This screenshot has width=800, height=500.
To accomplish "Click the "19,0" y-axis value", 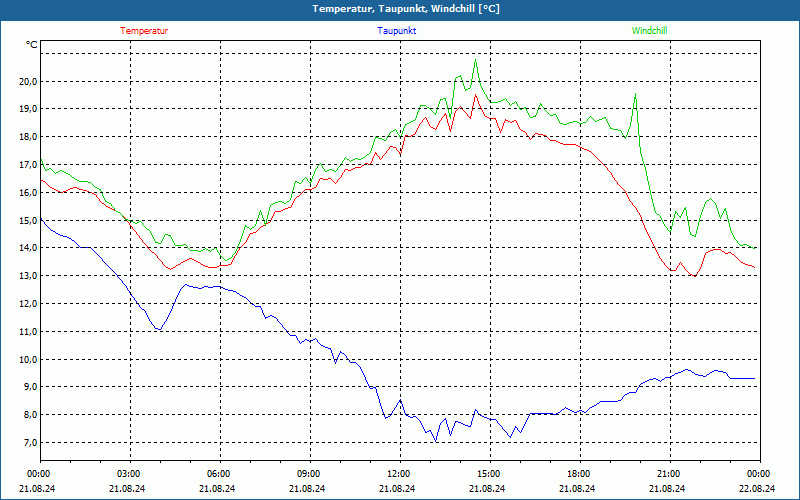I will (x=28, y=109).
